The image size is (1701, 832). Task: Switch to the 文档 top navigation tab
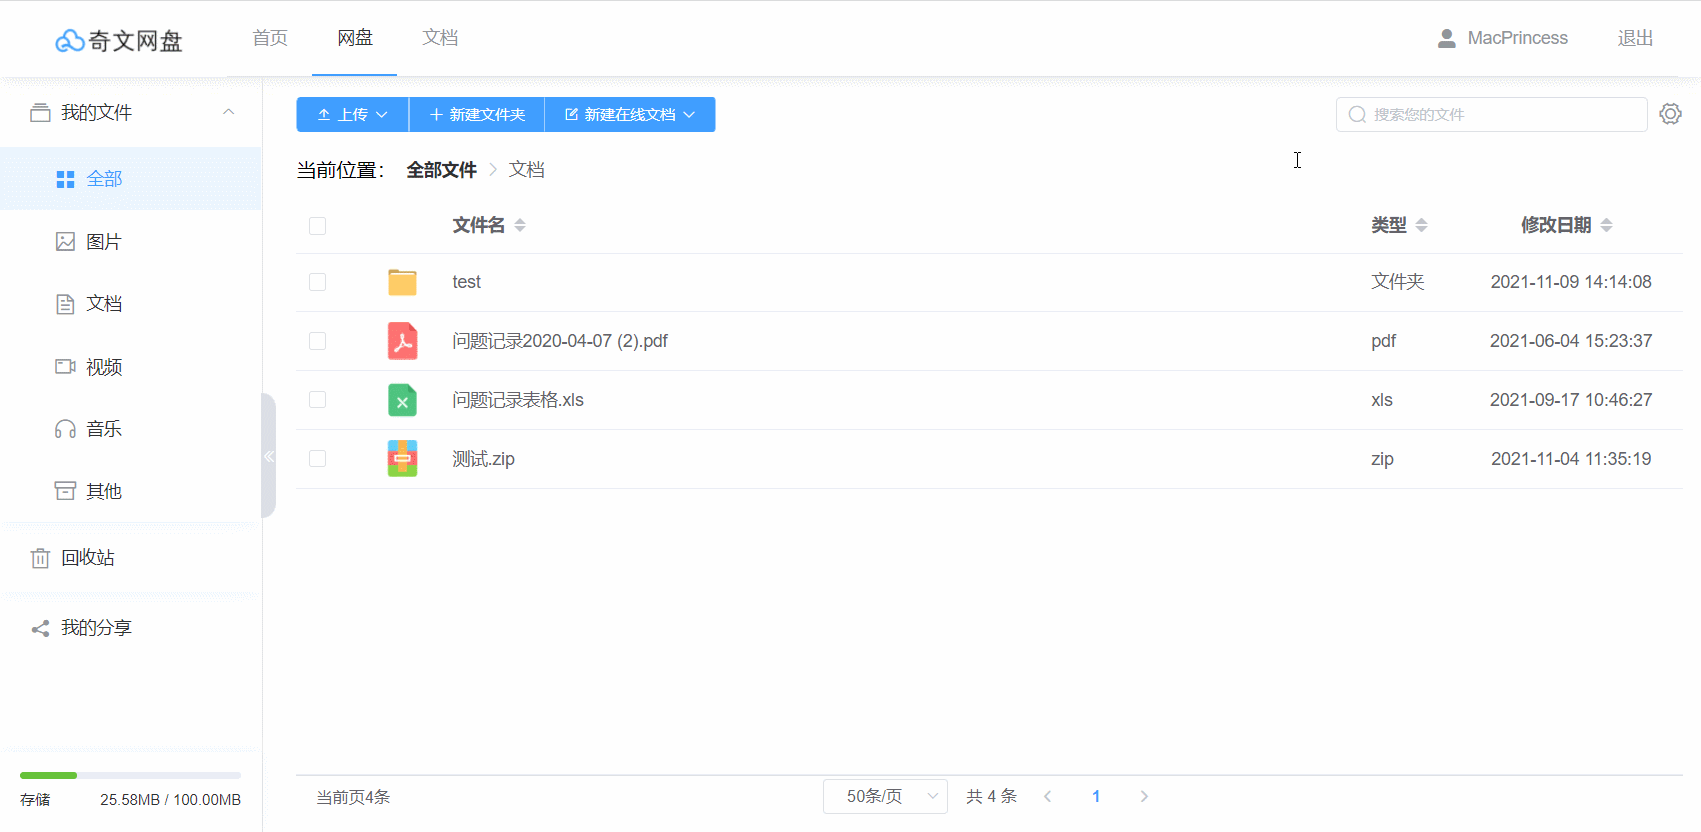coord(440,38)
